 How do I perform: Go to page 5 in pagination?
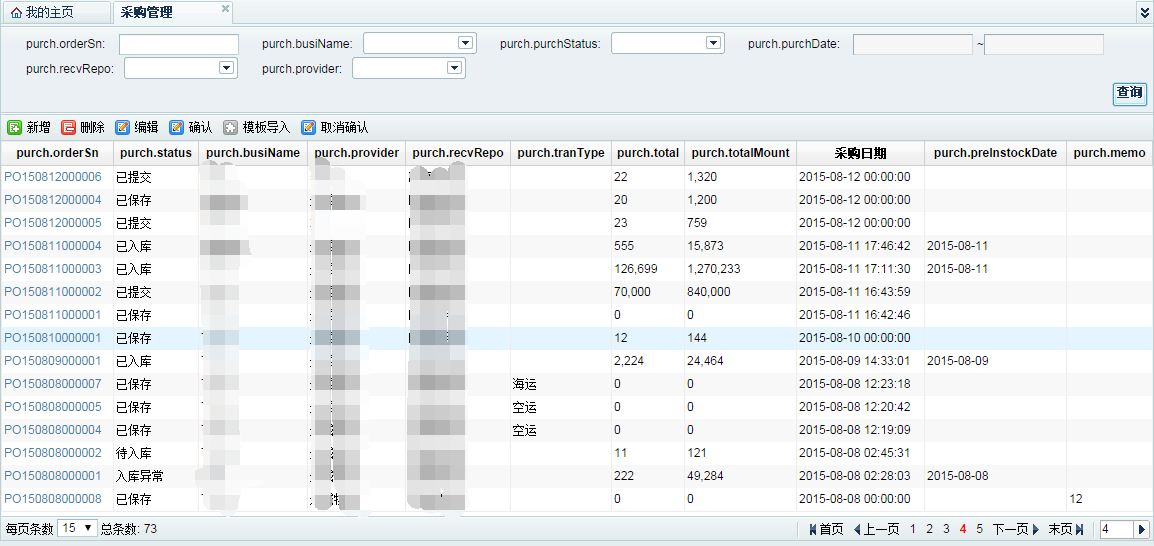pyautogui.click(x=980, y=529)
